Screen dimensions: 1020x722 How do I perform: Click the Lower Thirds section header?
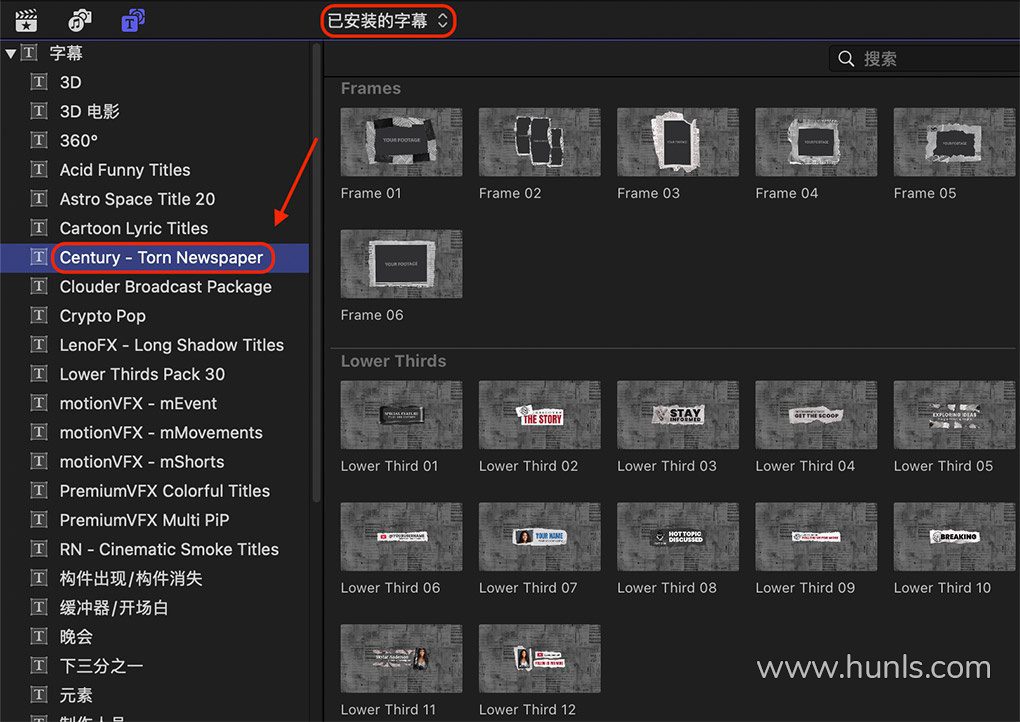pos(394,361)
